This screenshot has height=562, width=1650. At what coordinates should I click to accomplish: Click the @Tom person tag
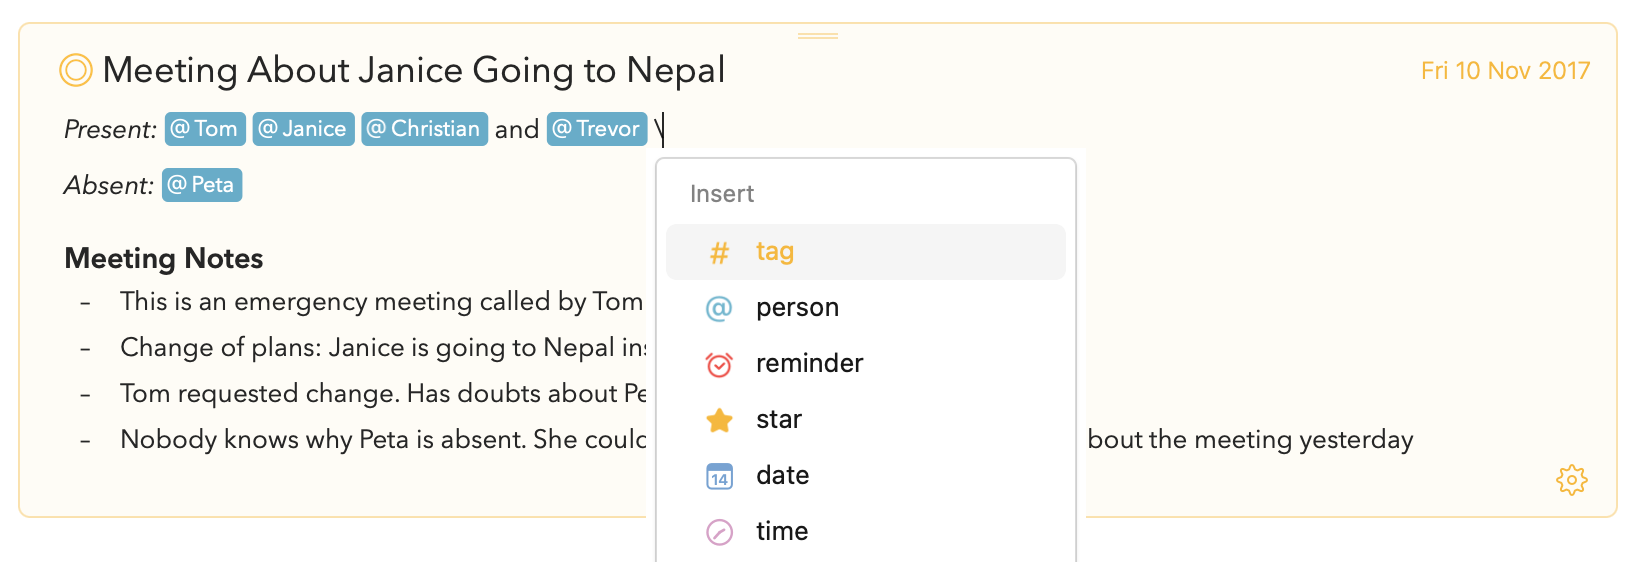205,129
